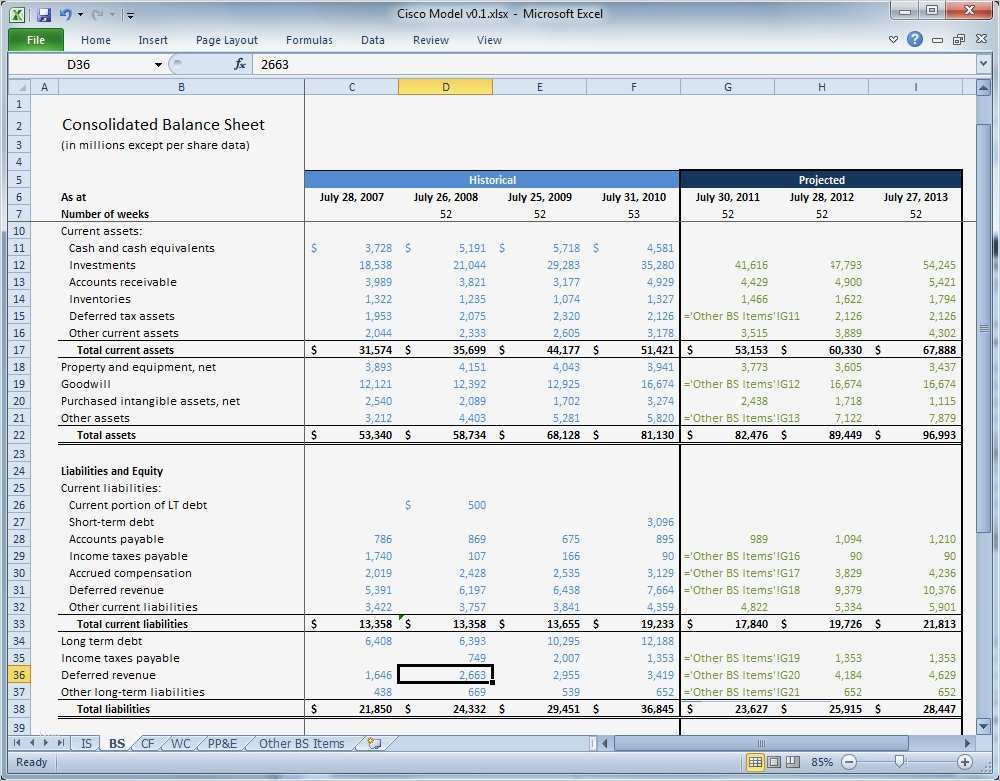Select the Consolidated Balance Sheet title cell
This screenshot has width=1000, height=781.
click(181, 125)
